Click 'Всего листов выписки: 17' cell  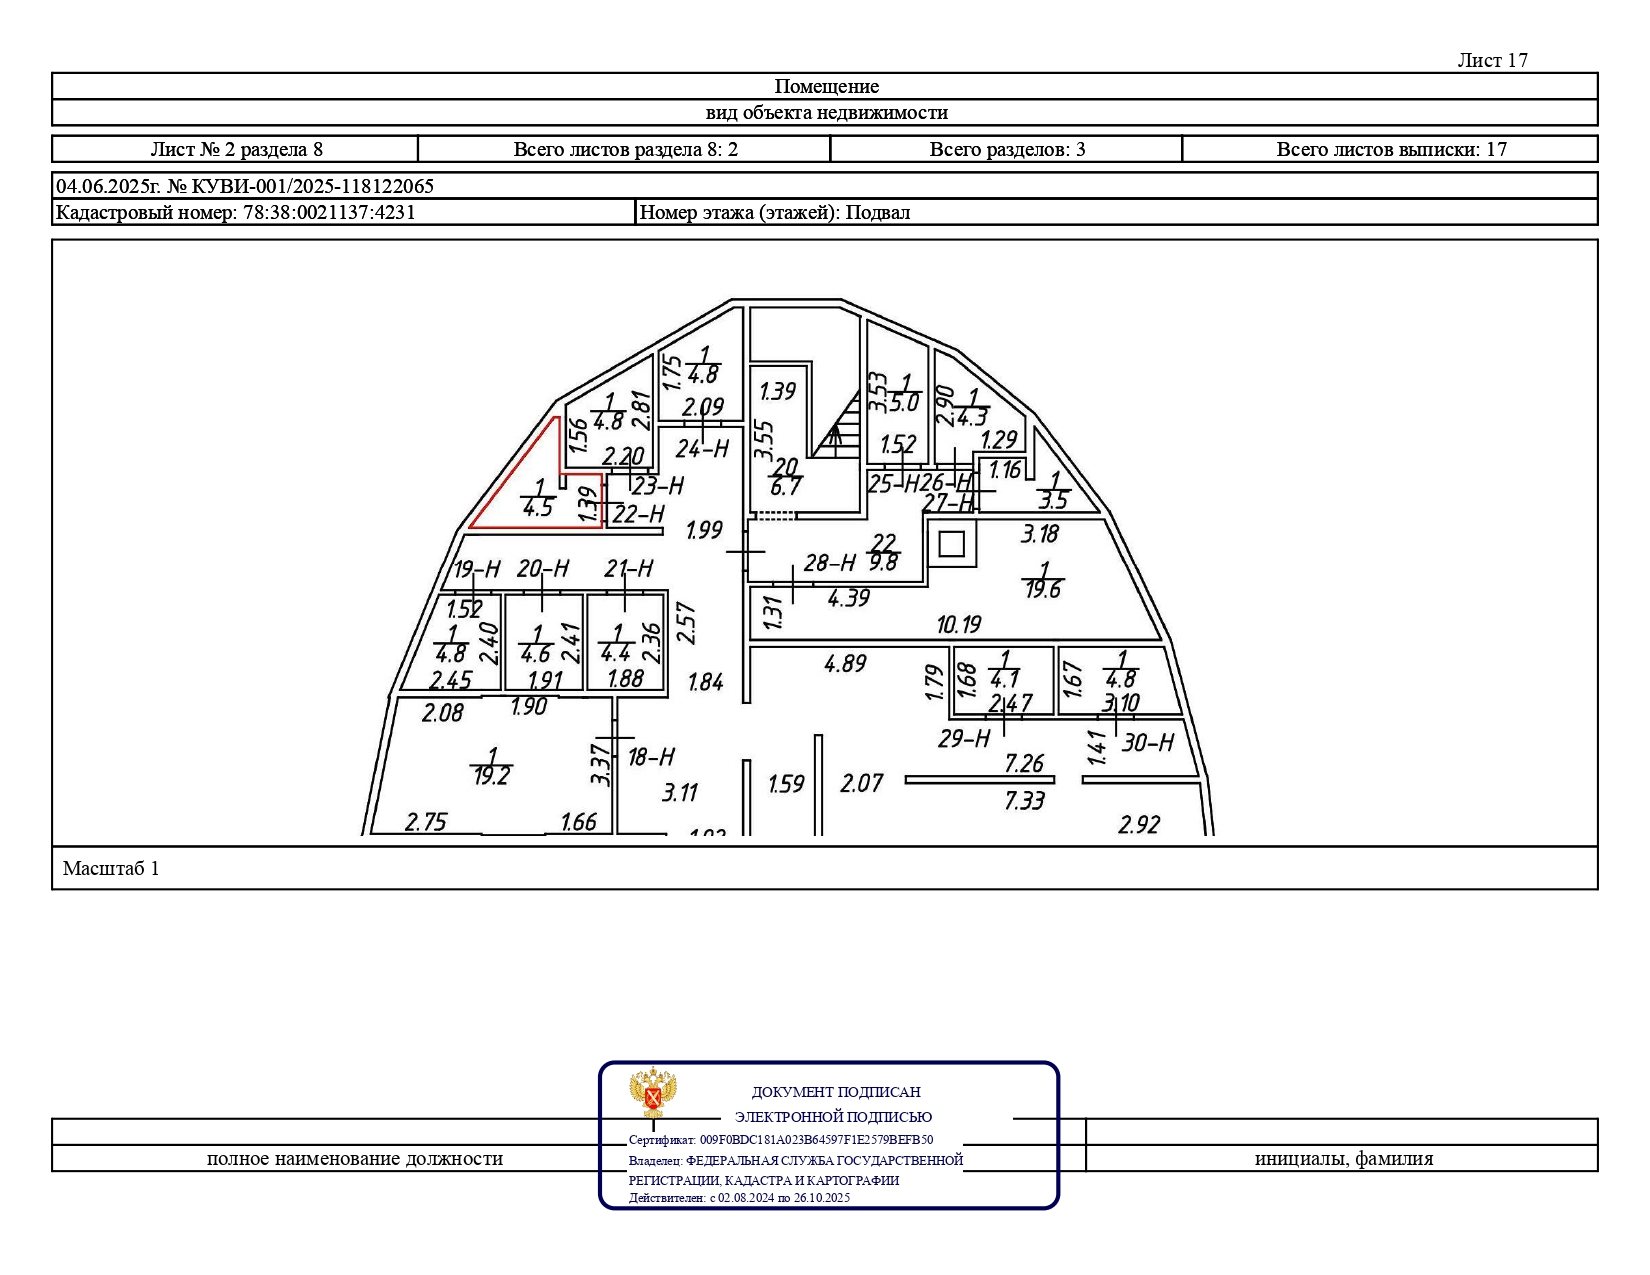pyautogui.click(x=1391, y=149)
